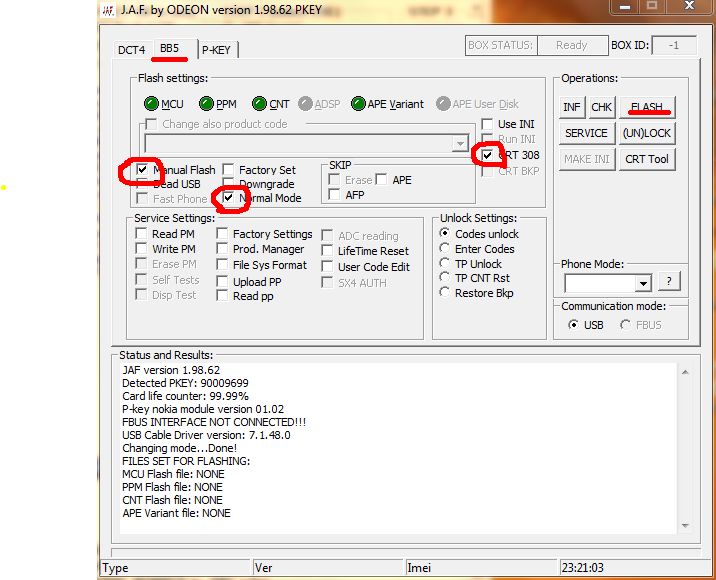The width and height of the screenshot is (716, 580).
Task: Click the INF operations button
Action: coord(572,107)
